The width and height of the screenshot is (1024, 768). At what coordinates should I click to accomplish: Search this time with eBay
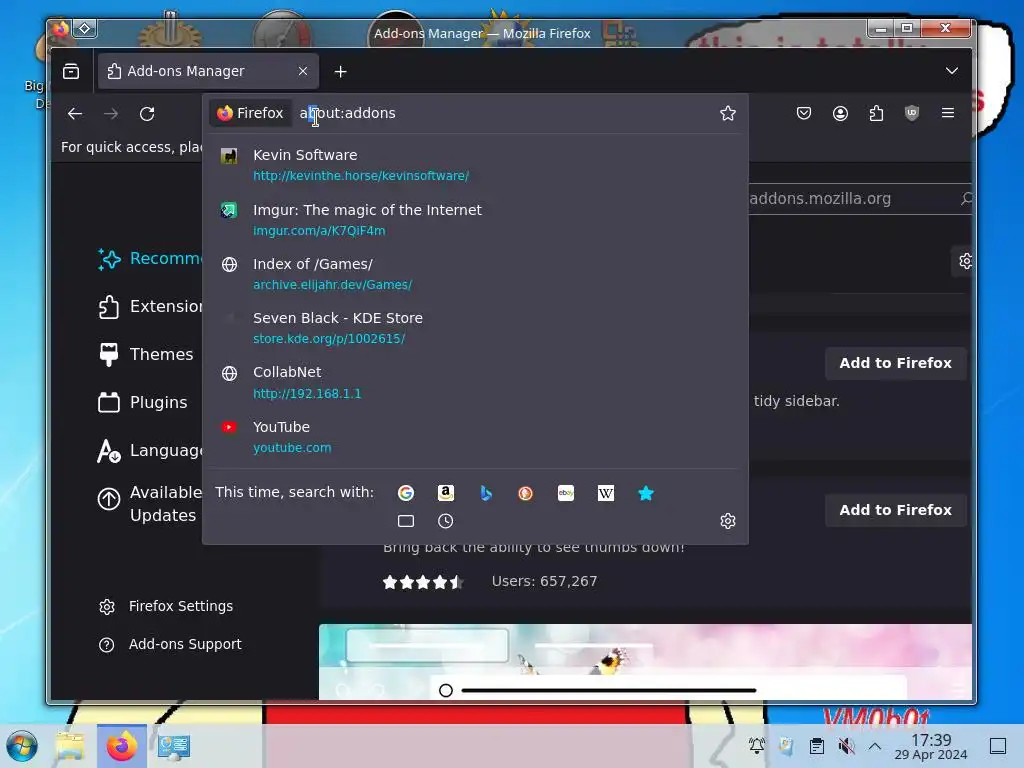[x=566, y=493]
